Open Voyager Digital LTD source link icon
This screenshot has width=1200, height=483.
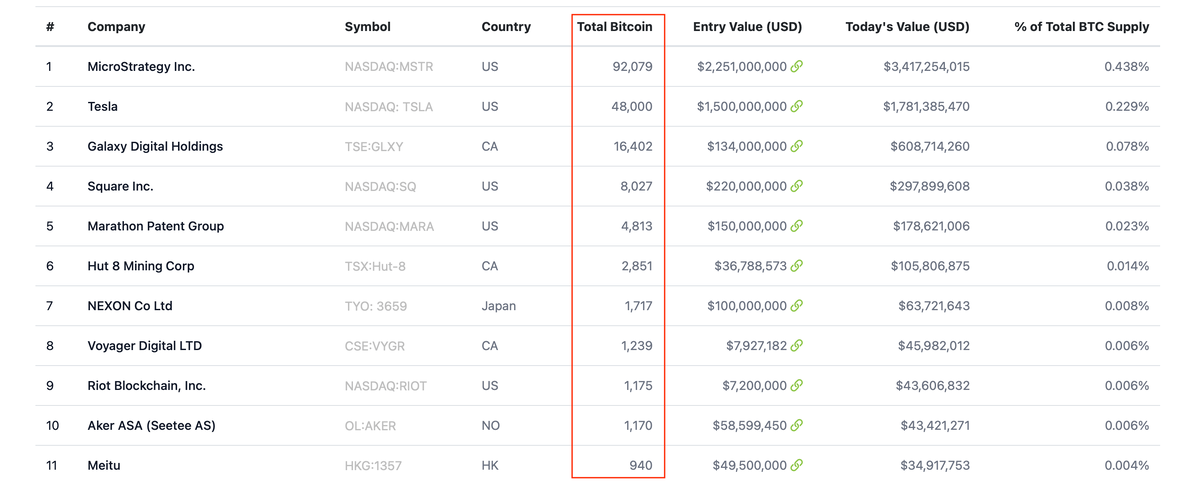point(797,346)
